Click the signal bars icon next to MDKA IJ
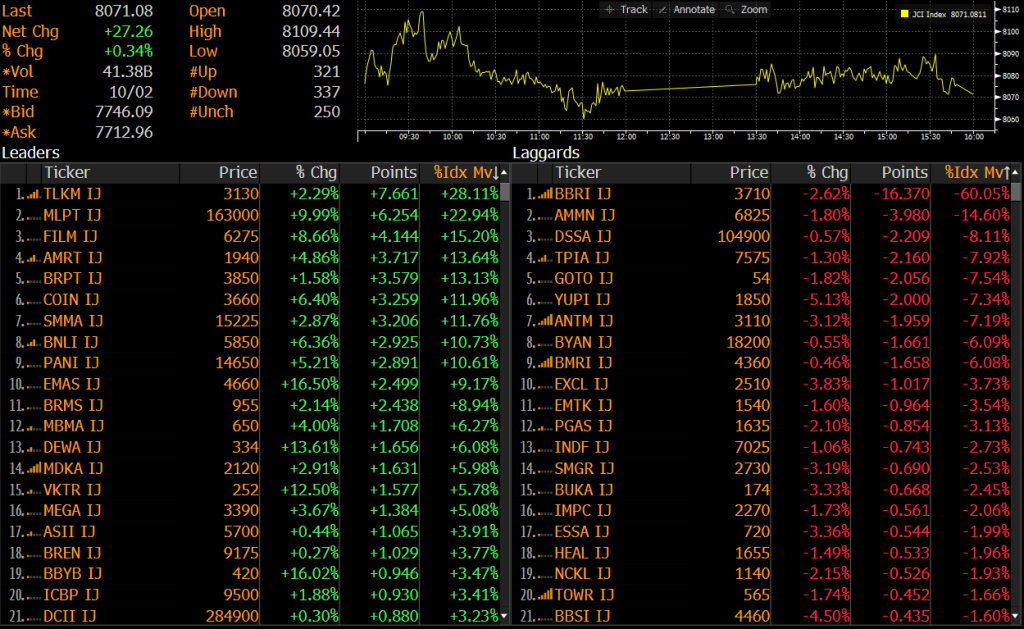The image size is (1024, 629). coord(32,468)
